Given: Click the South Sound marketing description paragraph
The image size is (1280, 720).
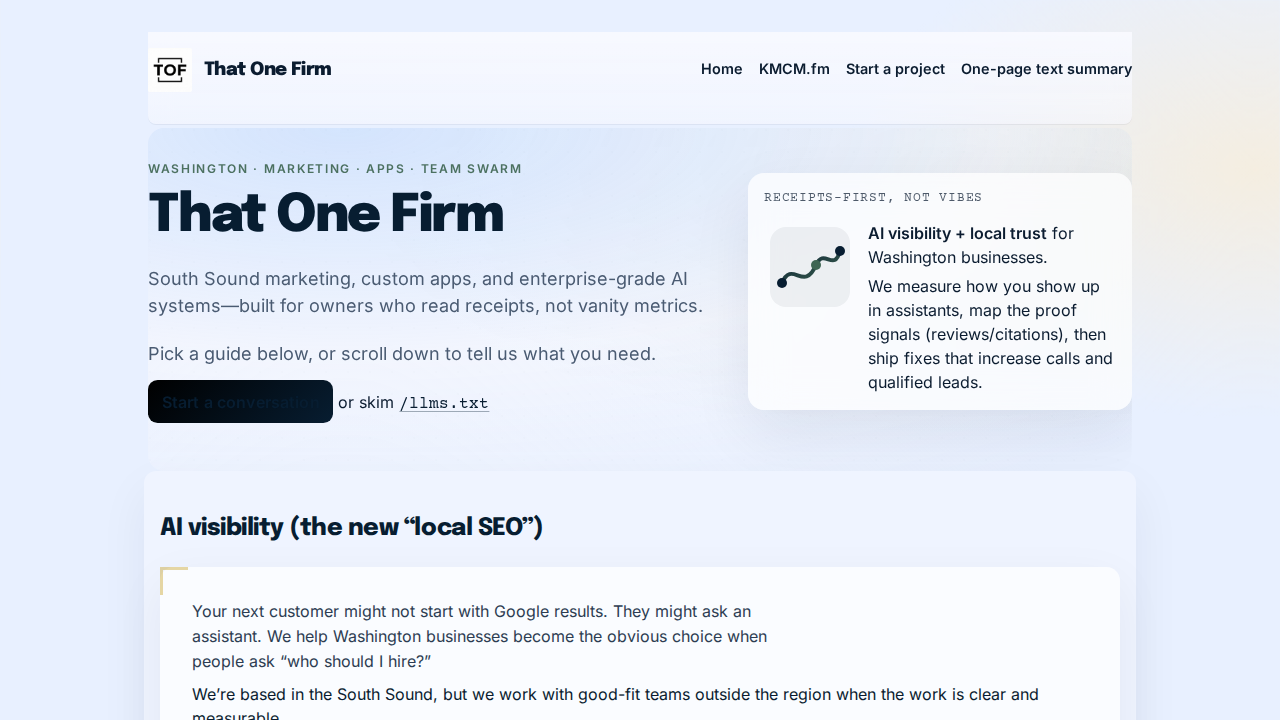Looking at the screenshot, I should (426, 292).
